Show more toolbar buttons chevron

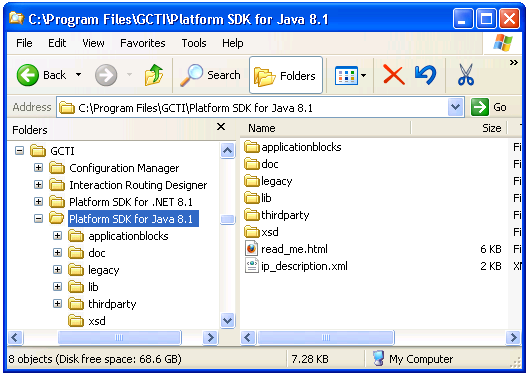[x=513, y=63]
